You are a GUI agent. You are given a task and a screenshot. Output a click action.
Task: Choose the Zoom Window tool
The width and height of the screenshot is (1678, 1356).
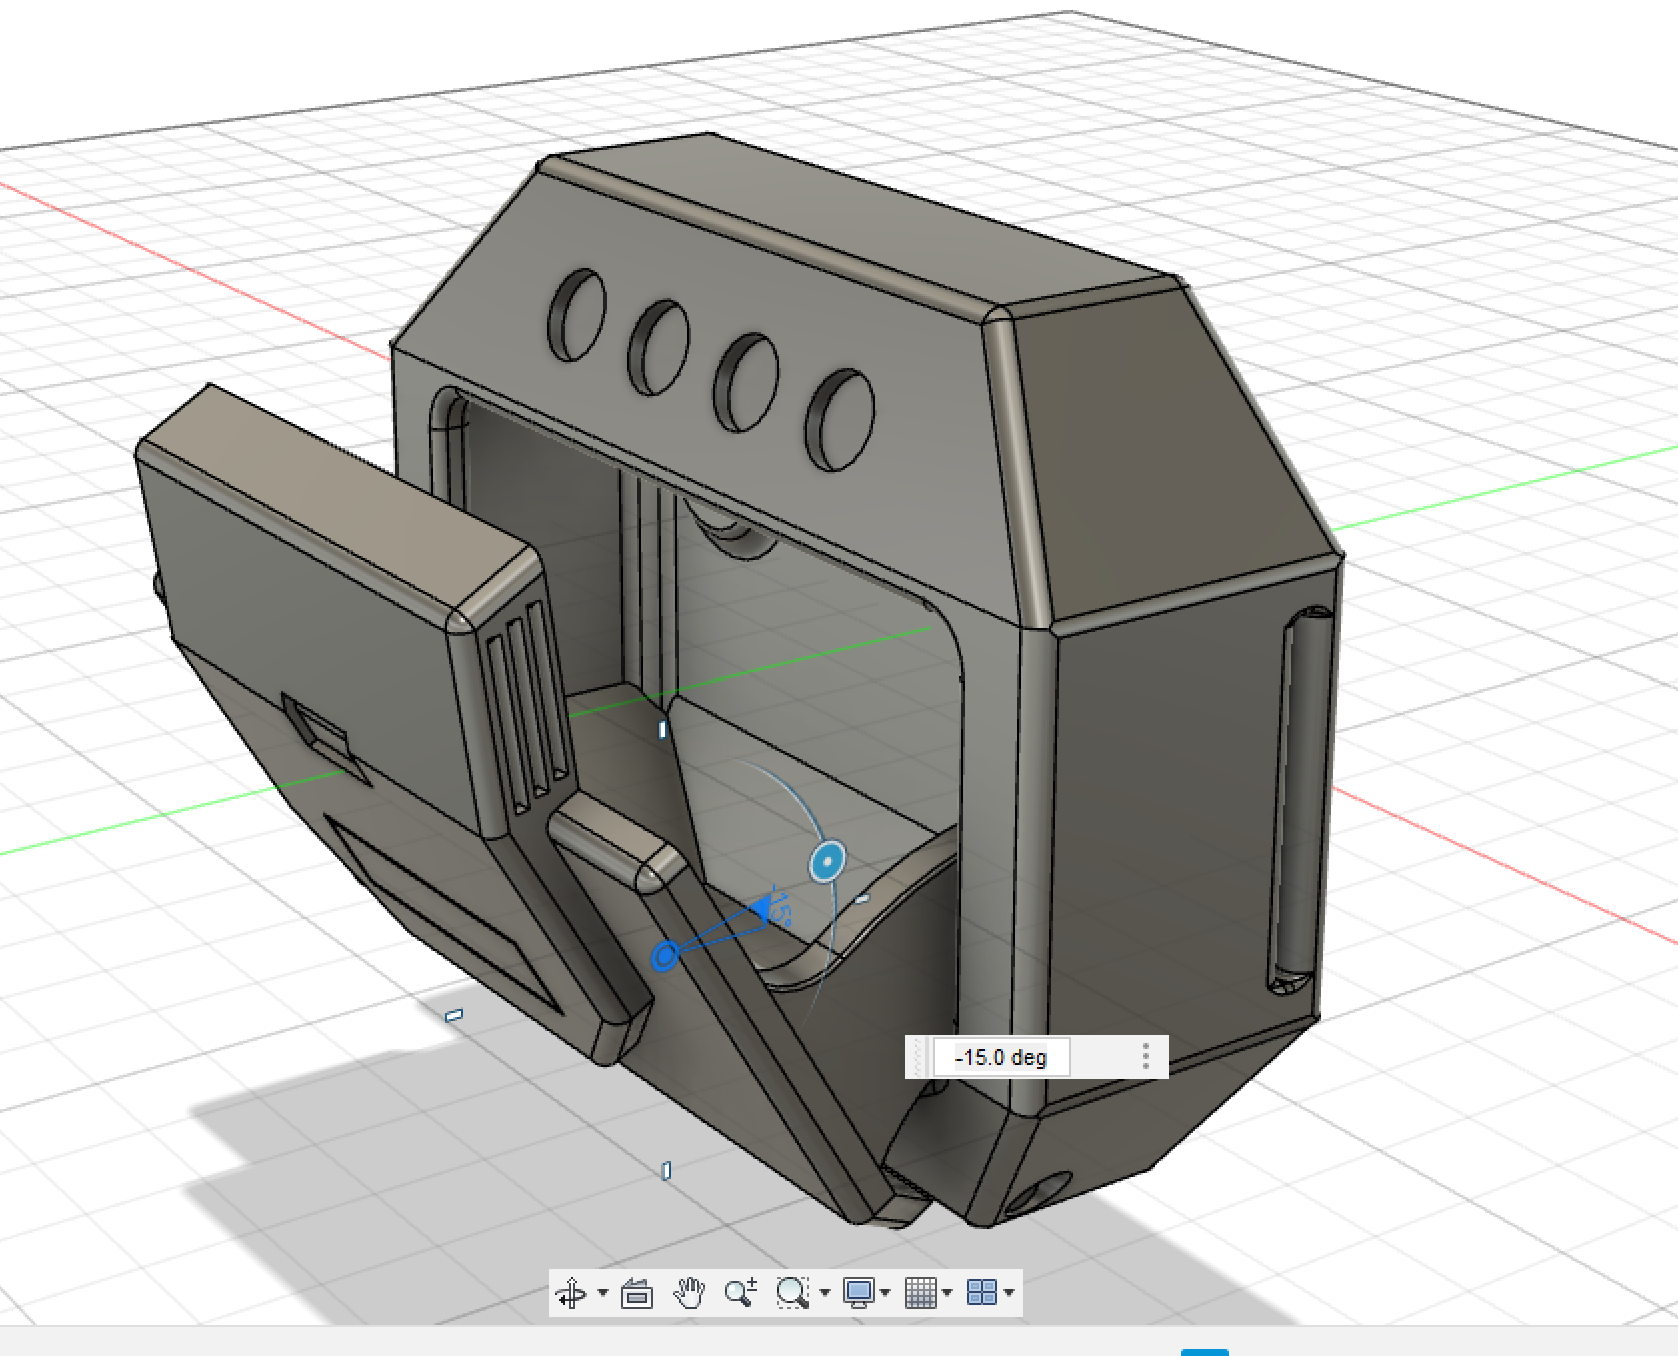pyautogui.click(x=792, y=1293)
